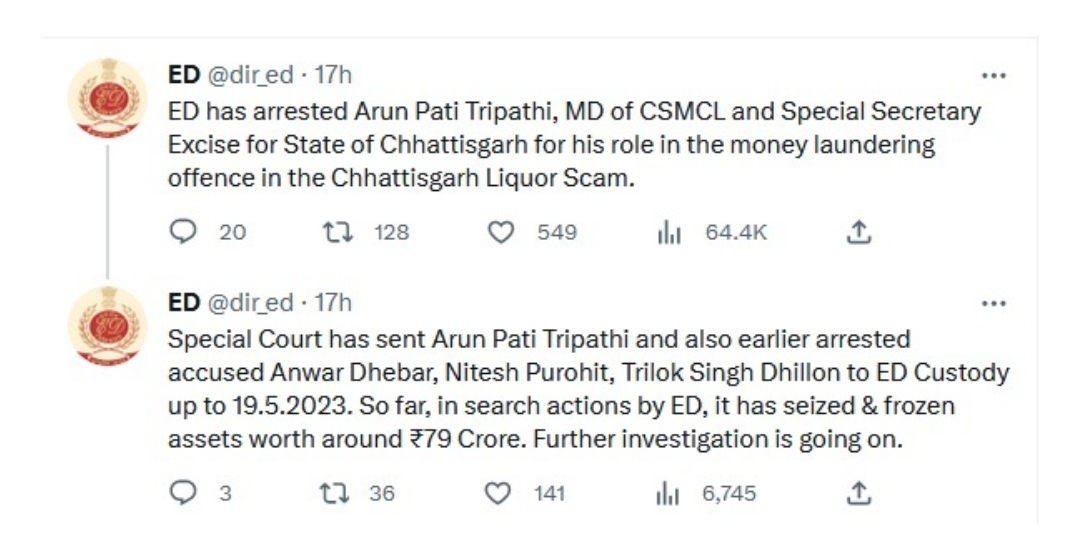Viewport: 1080px width, 547px height.
Task: Click the ED account name on first tweet
Action: pos(184,74)
